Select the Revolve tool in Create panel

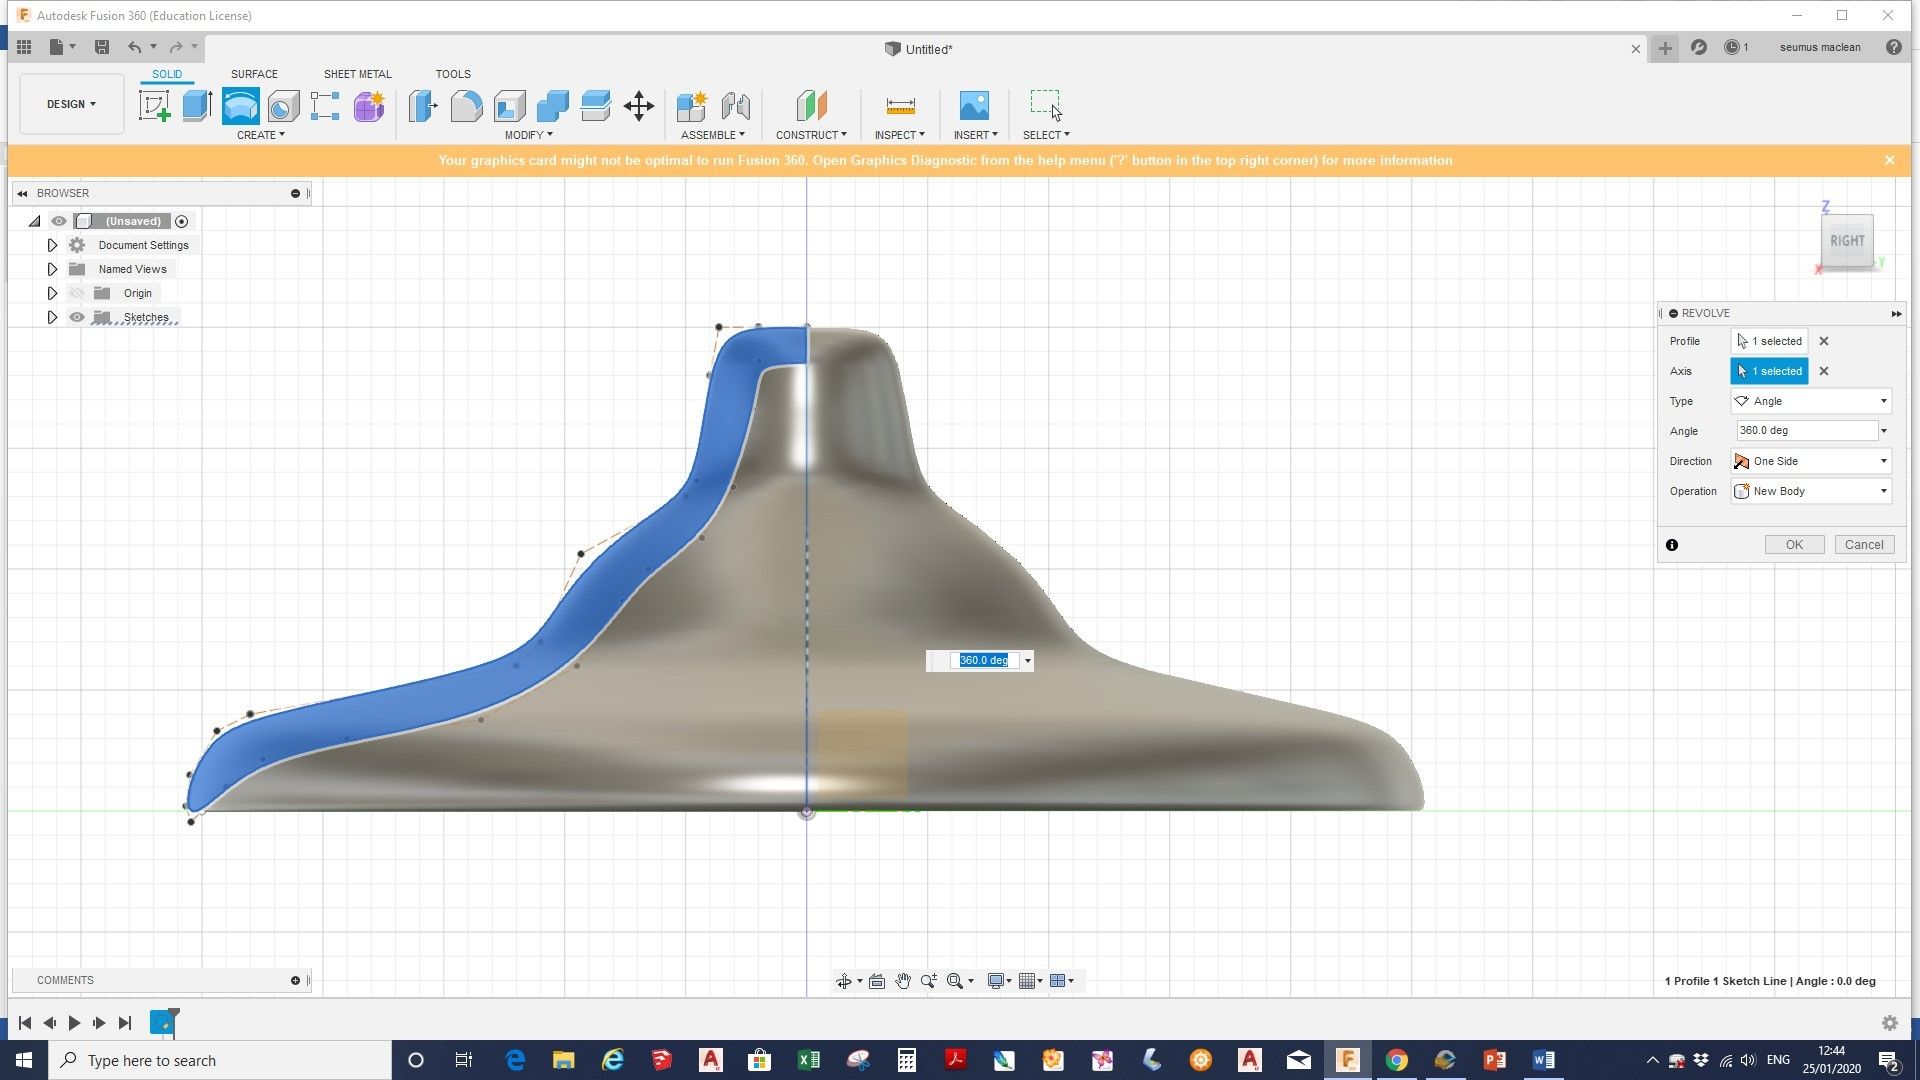(x=240, y=105)
